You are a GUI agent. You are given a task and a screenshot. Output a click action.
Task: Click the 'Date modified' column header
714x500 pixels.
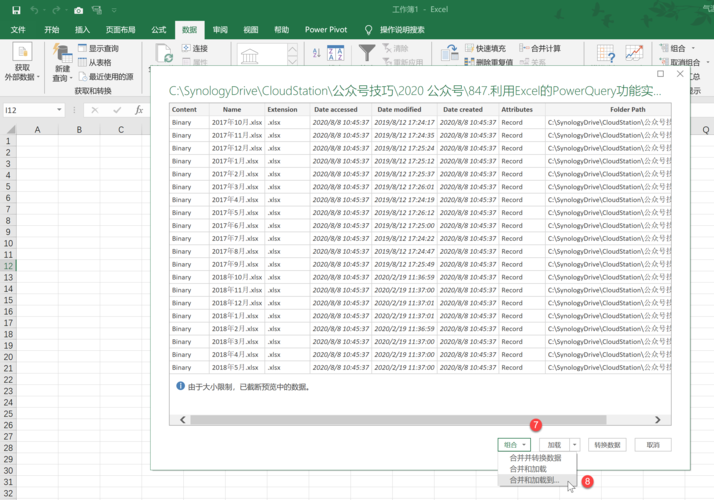click(x=399, y=109)
